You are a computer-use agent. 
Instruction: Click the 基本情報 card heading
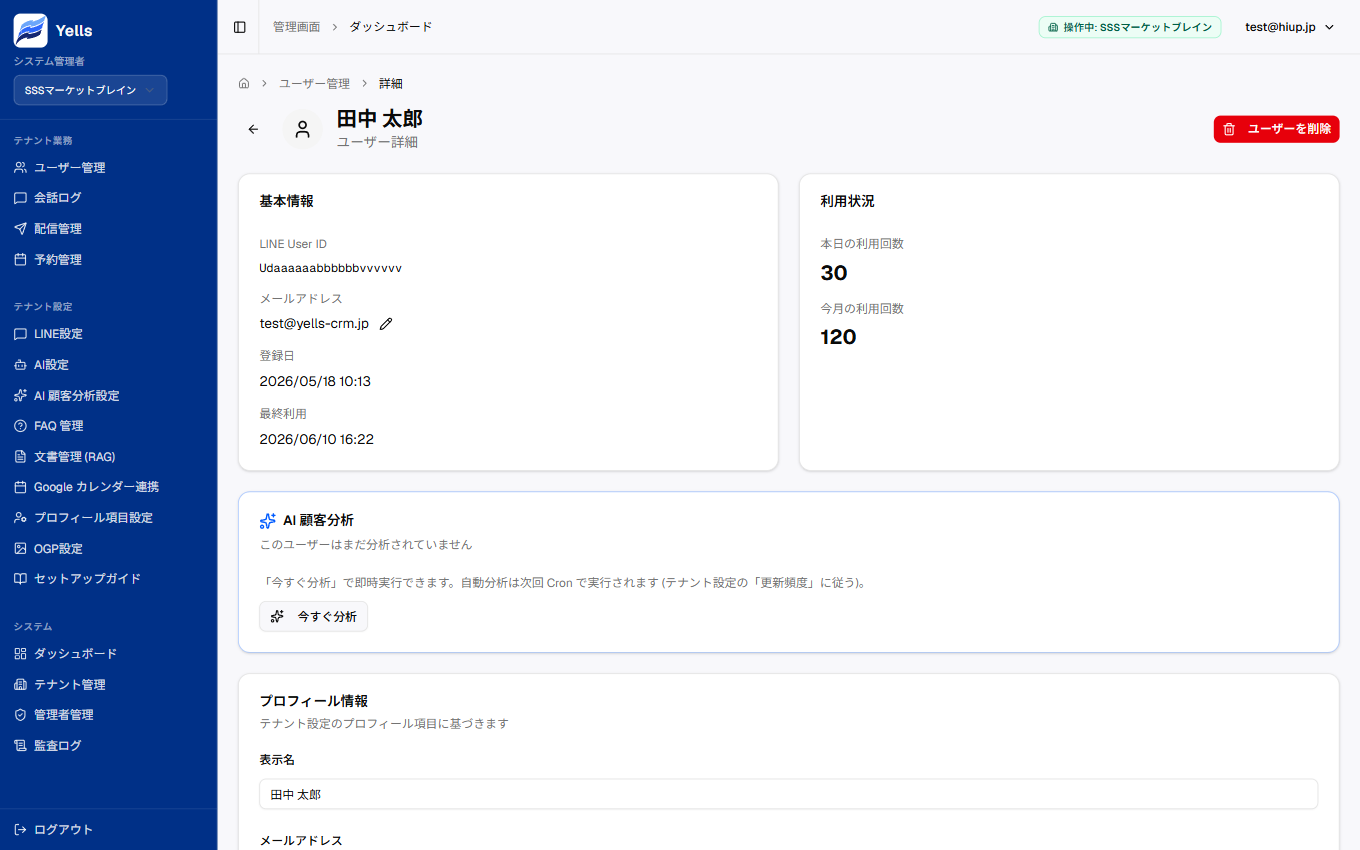point(286,201)
